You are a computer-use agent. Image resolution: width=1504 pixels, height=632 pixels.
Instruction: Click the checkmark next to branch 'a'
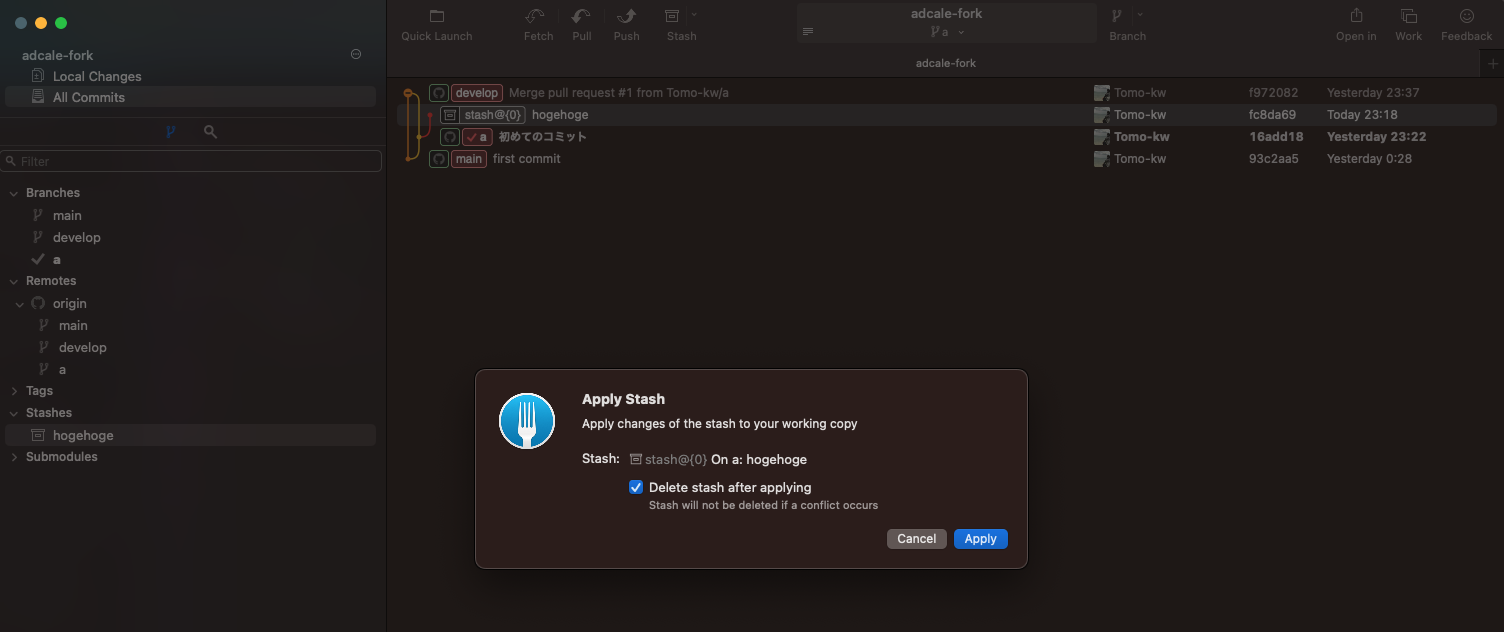[36, 259]
